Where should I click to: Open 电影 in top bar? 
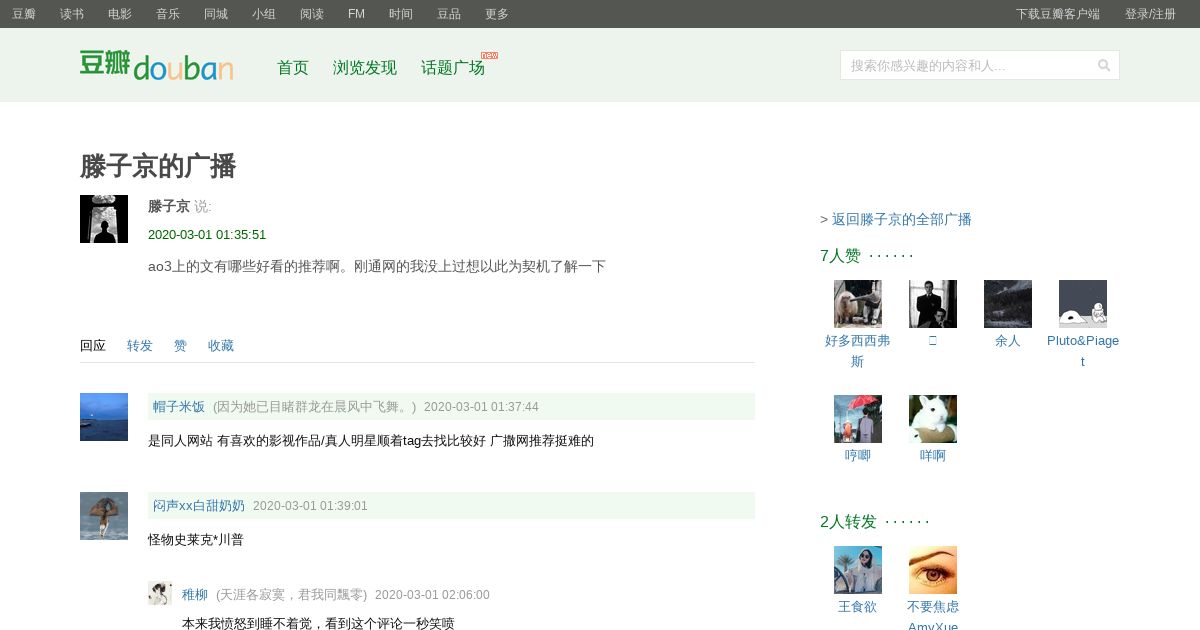pos(120,14)
